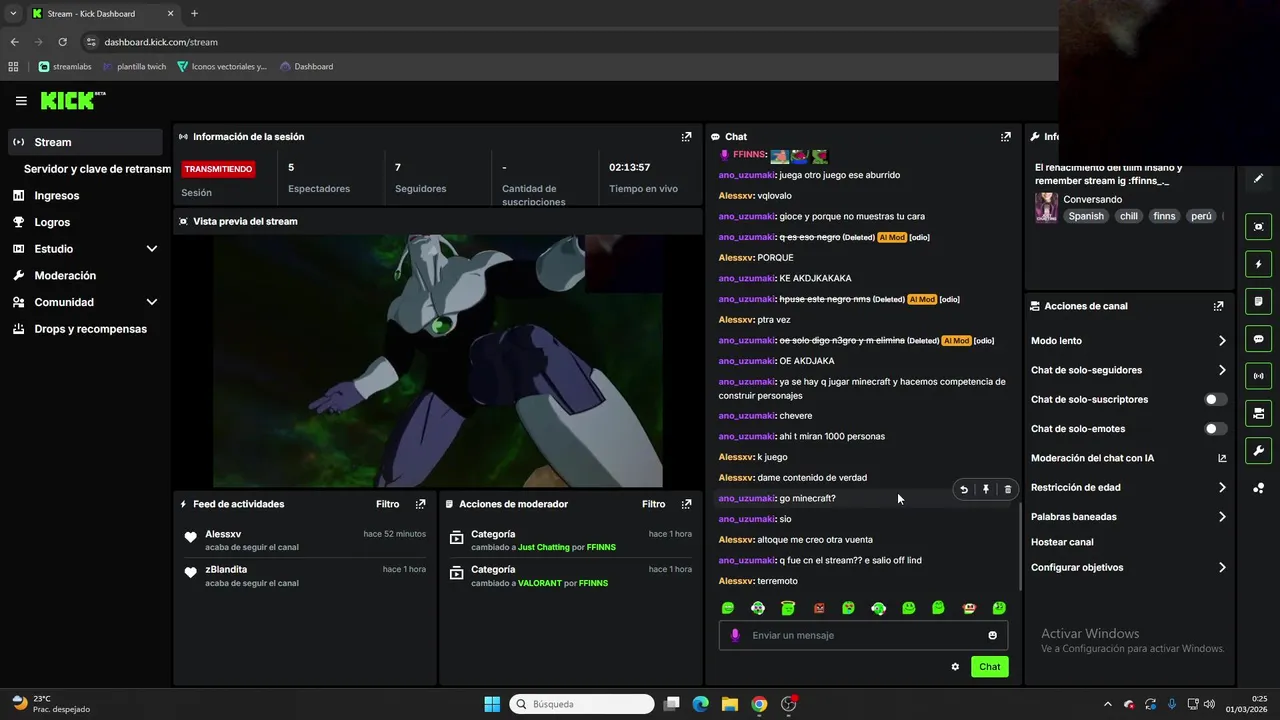
Task: Click the three-dots icon at bottom of right sidebar
Action: tap(1259, 488)
